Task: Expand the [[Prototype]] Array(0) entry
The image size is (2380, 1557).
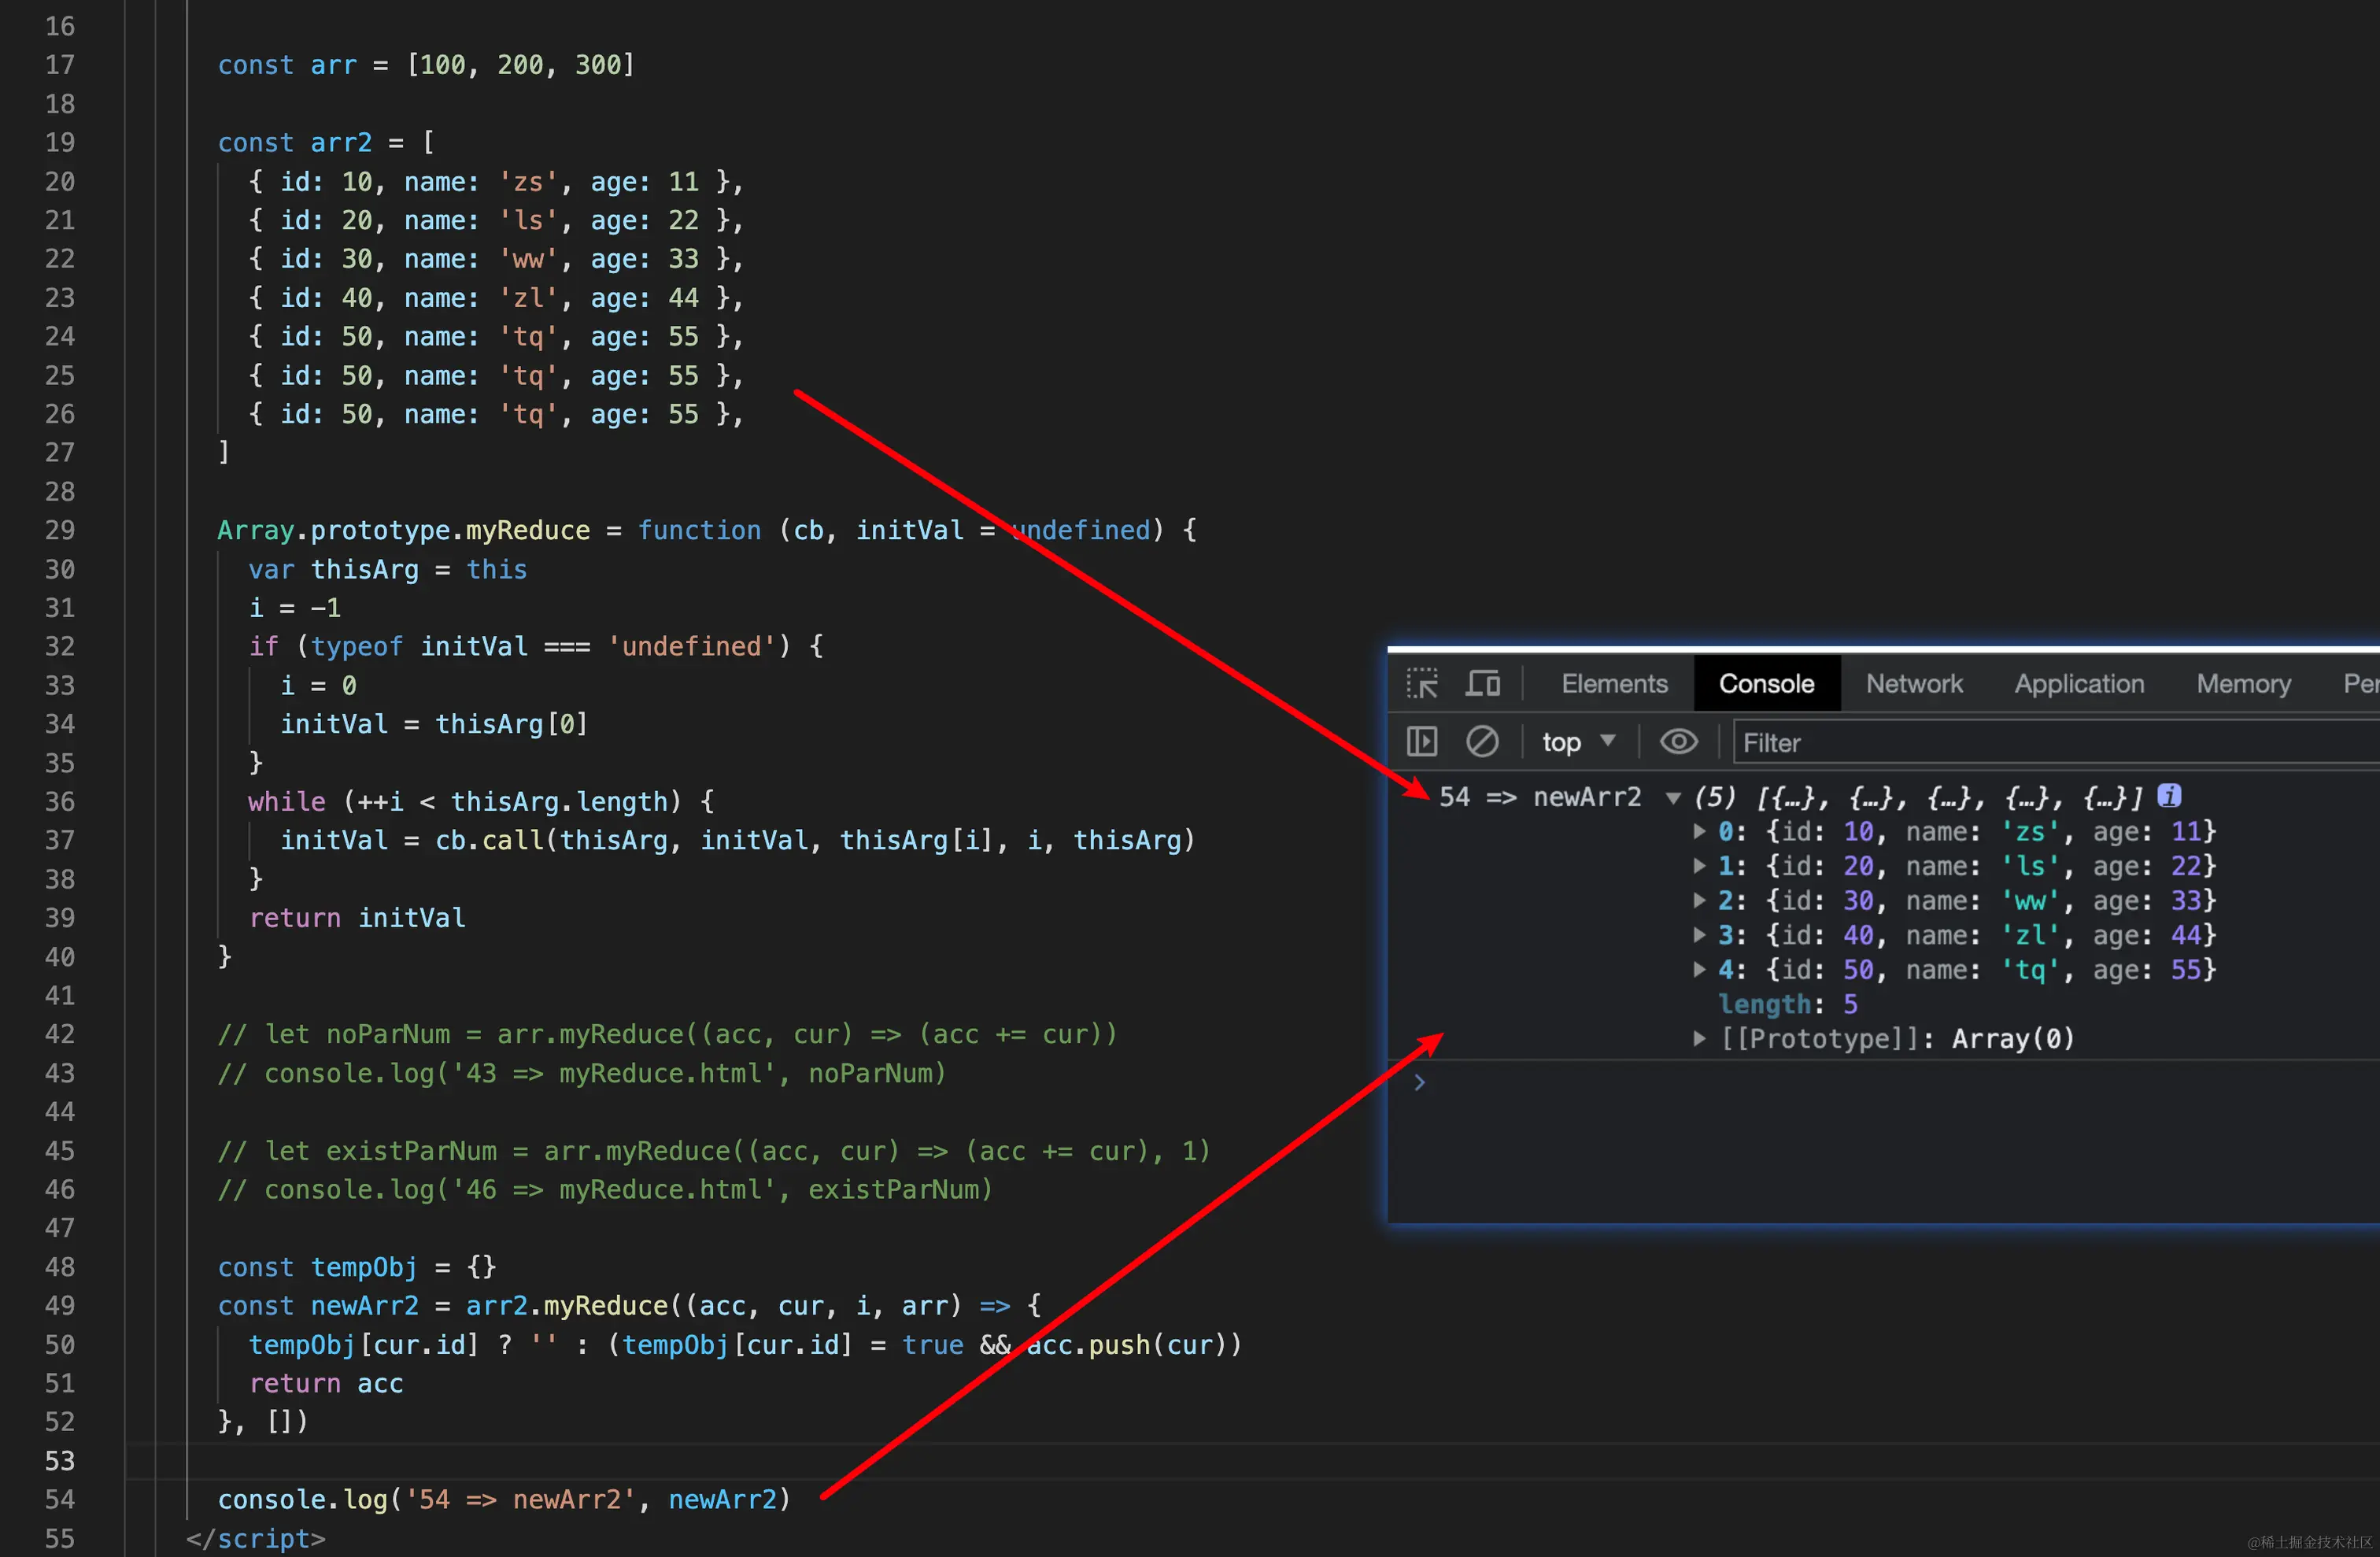Action: click(1699, 1038)
